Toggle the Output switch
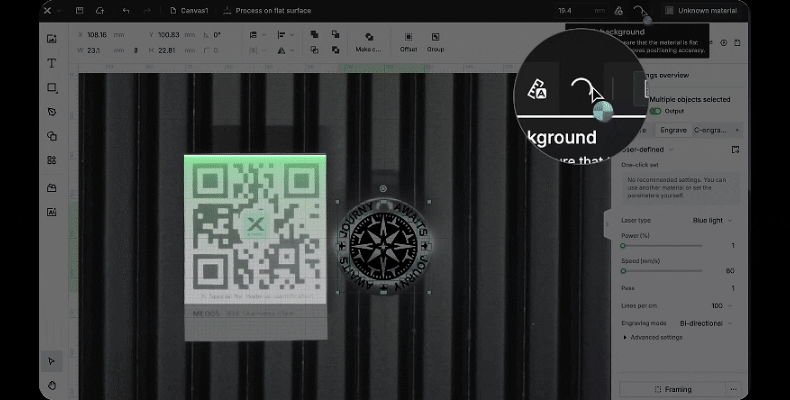The image size is (790, 400). pos(656,111)
